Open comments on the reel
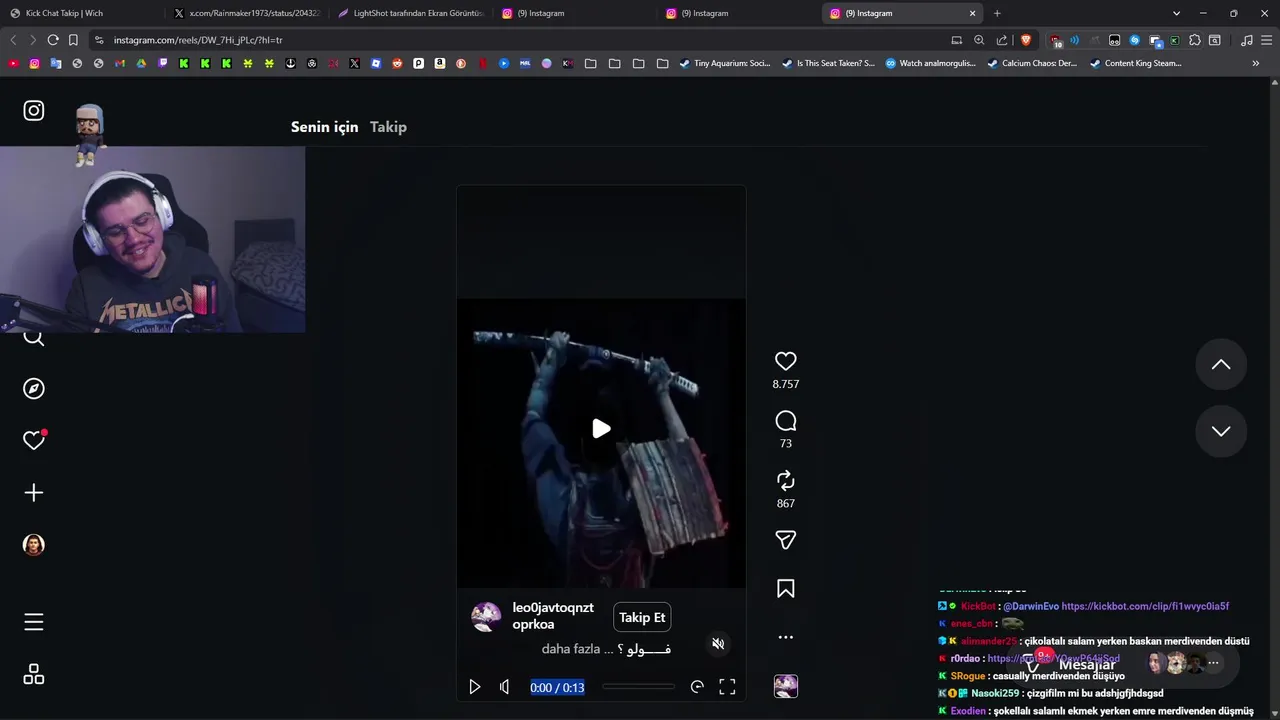The image size is (1280, 720). (786, 421)
